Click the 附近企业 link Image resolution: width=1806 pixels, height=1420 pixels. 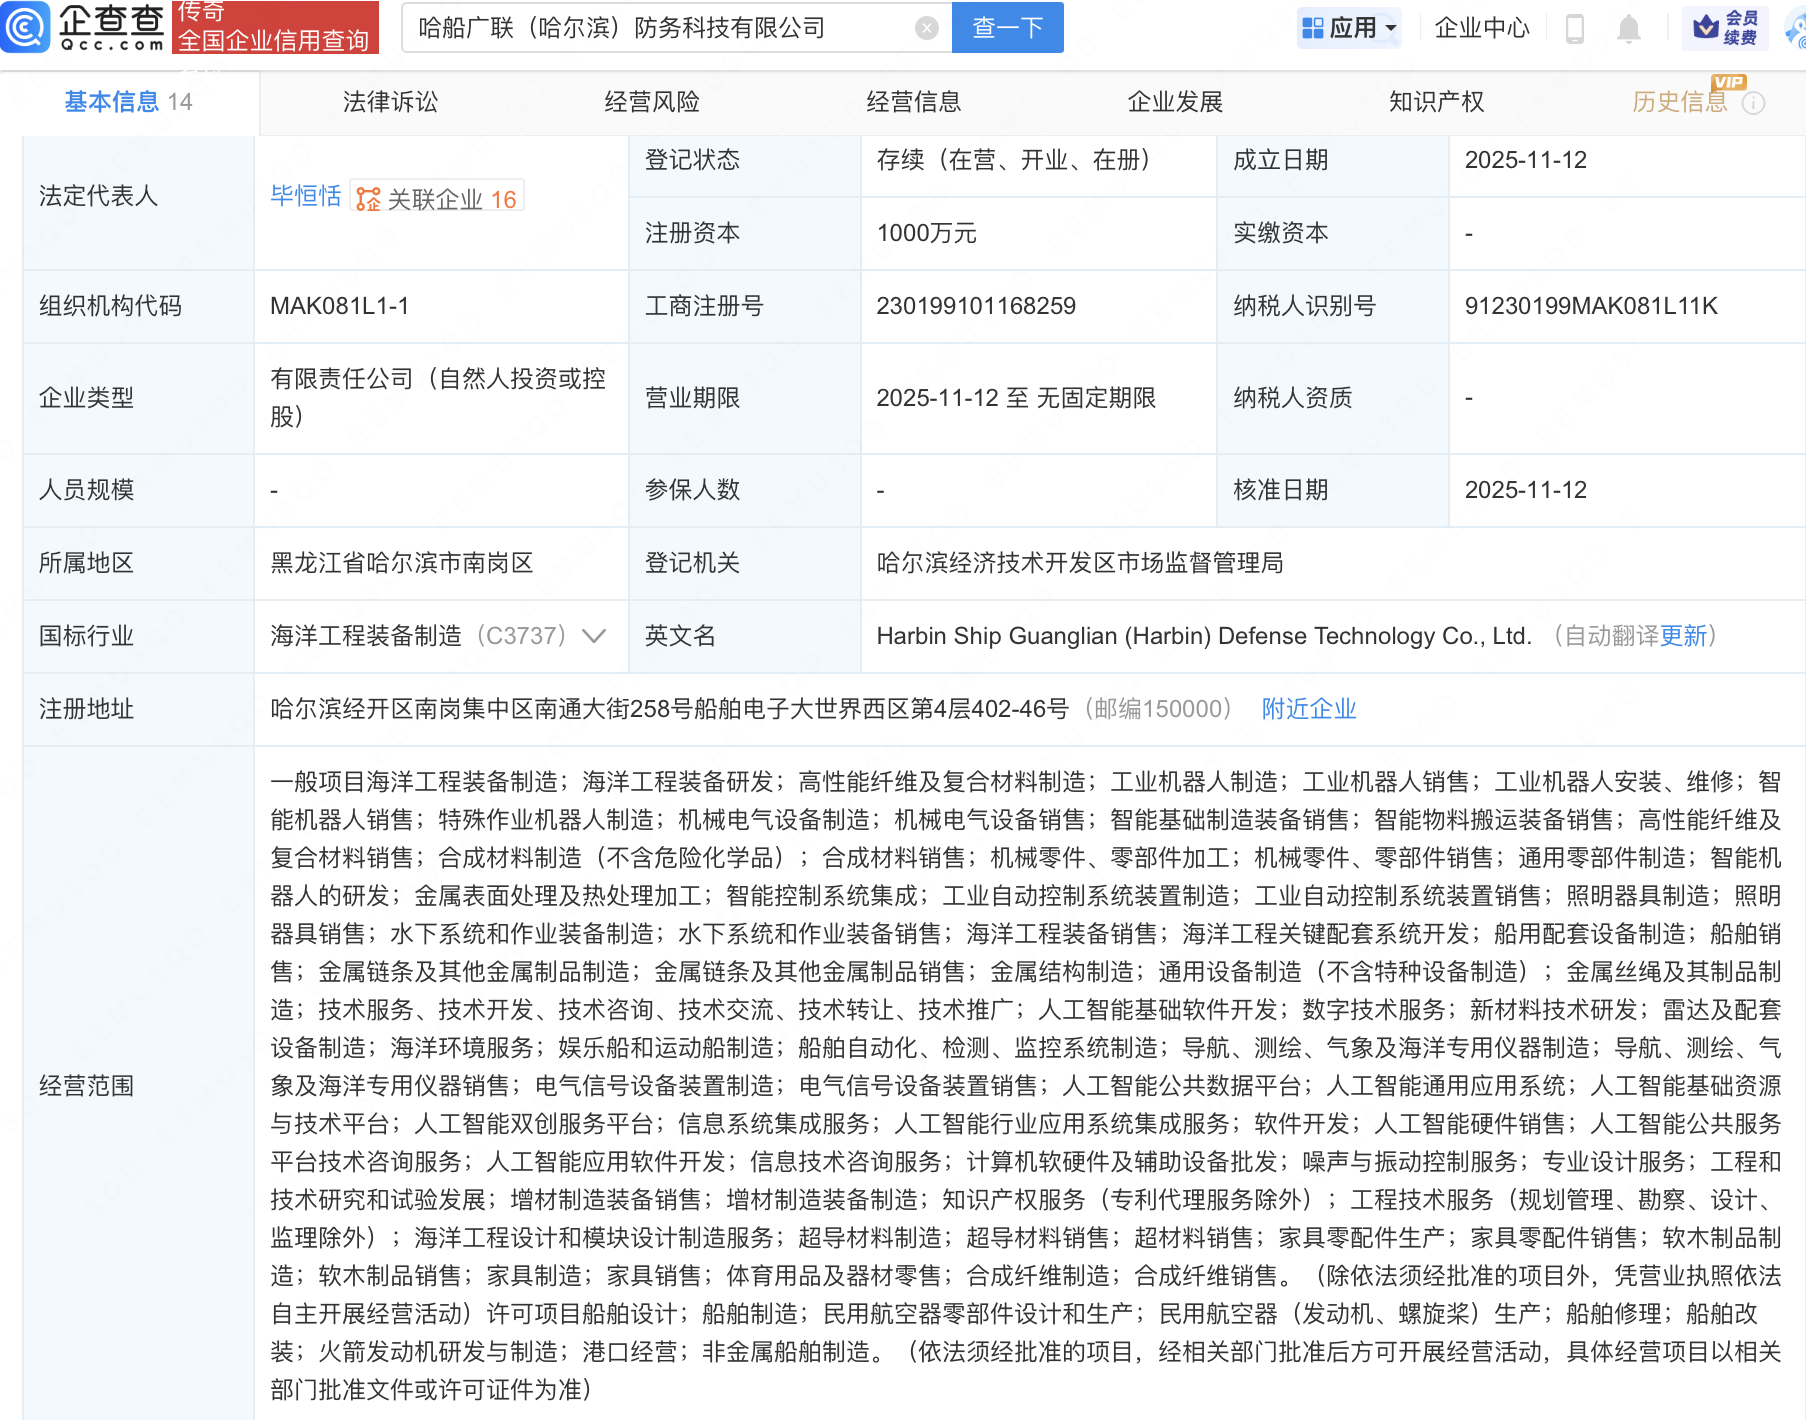1308,709
